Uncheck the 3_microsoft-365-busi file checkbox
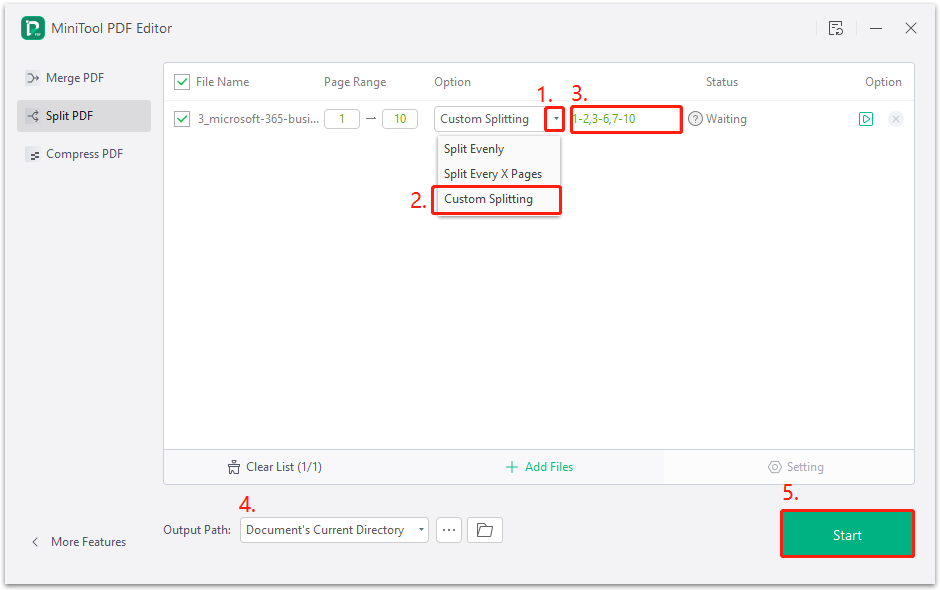 182,119
